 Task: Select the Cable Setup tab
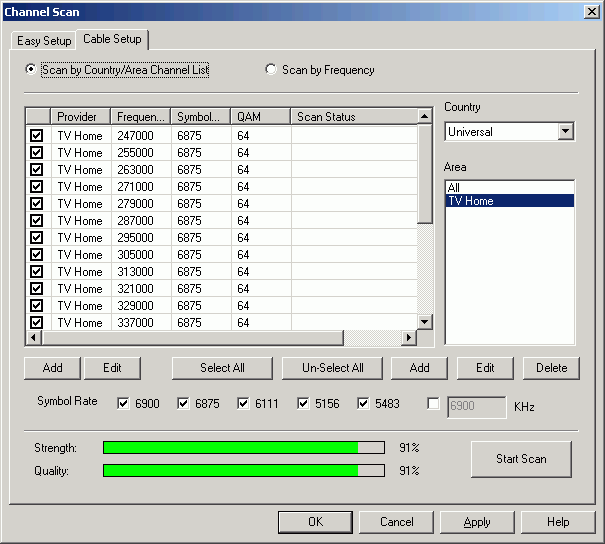click(x=114, y=40)
